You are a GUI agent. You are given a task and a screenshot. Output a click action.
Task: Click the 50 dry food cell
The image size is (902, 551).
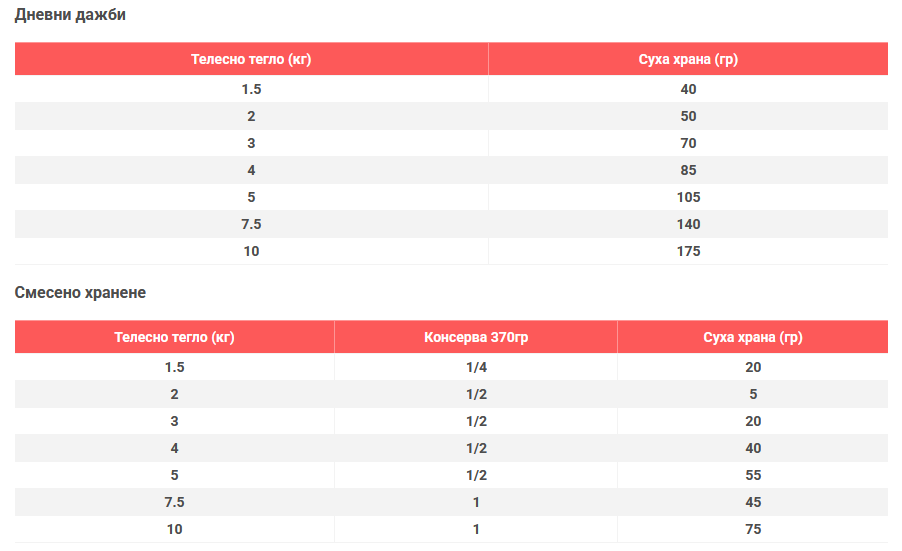coord(688,116)
